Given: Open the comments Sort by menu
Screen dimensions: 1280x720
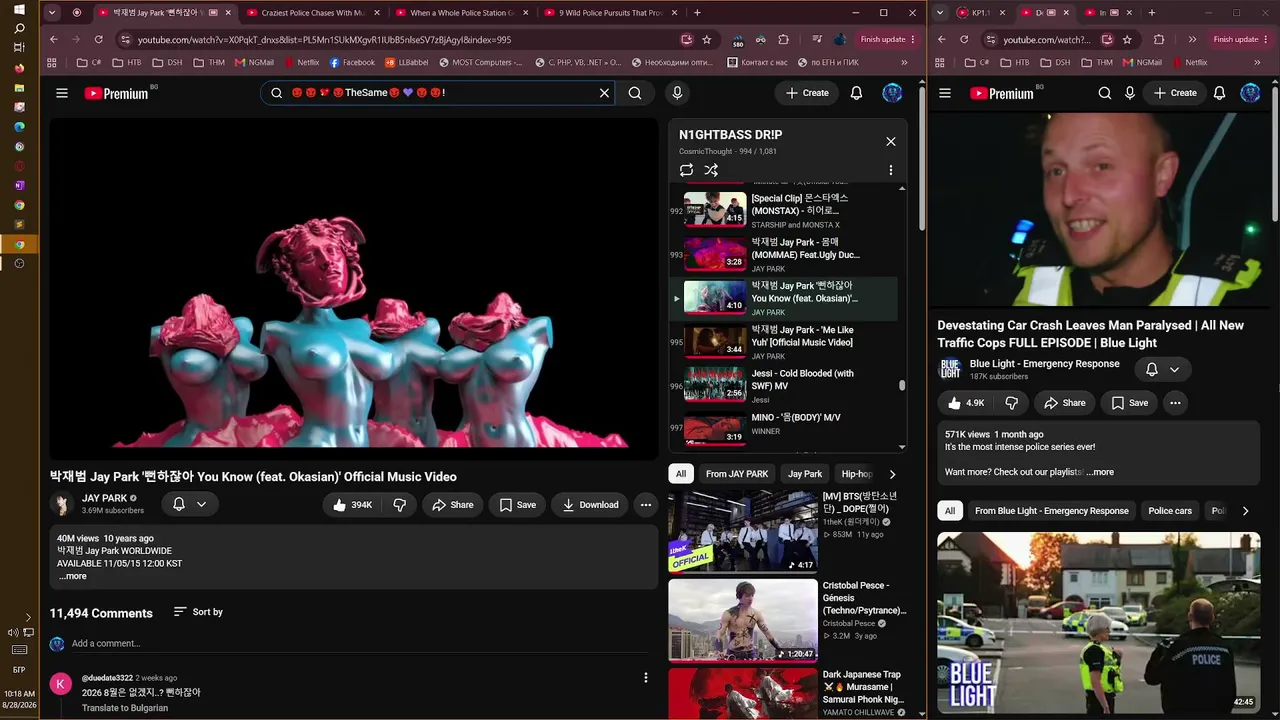Looking at the screenshot, I should tap(198, 612).
